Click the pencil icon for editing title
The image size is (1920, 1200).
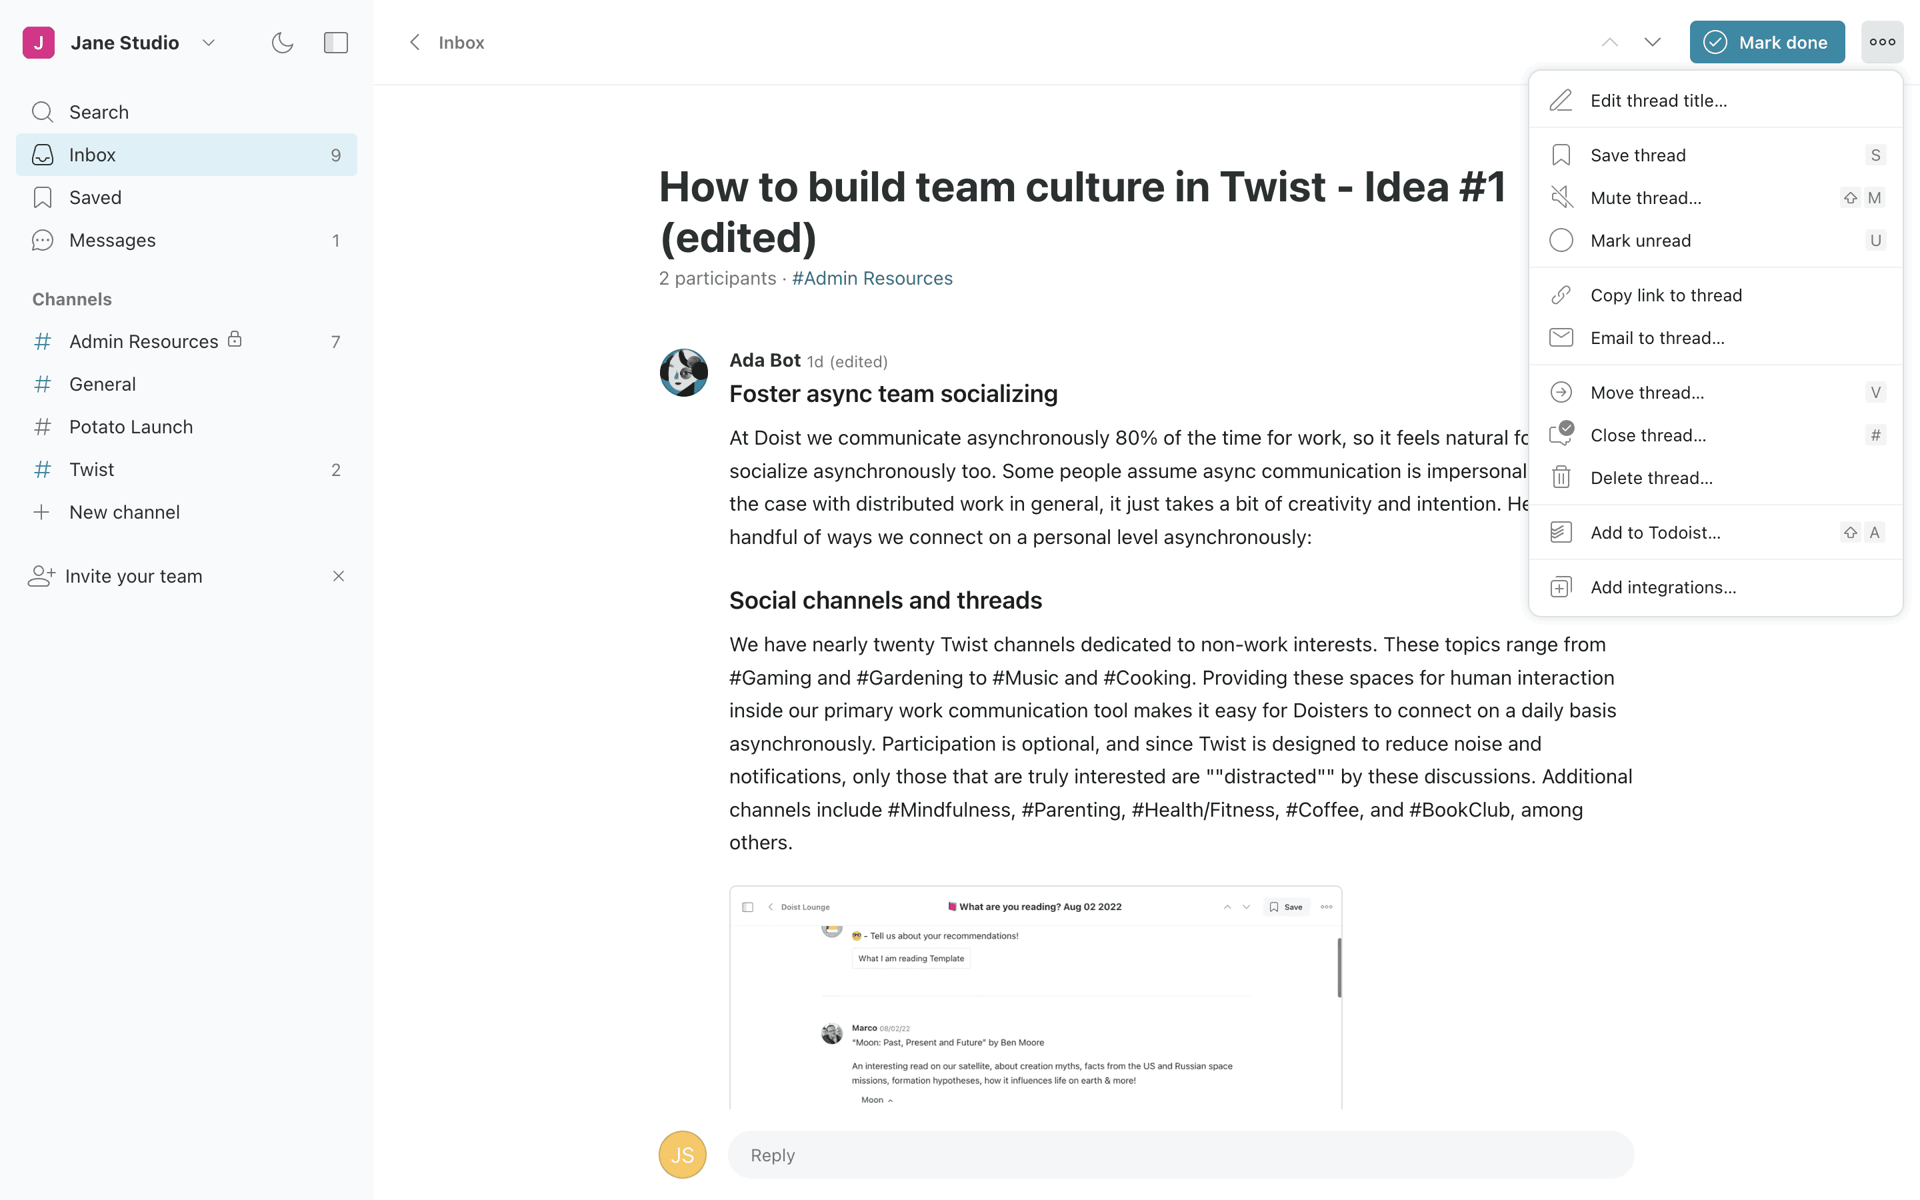[1561, 100]
